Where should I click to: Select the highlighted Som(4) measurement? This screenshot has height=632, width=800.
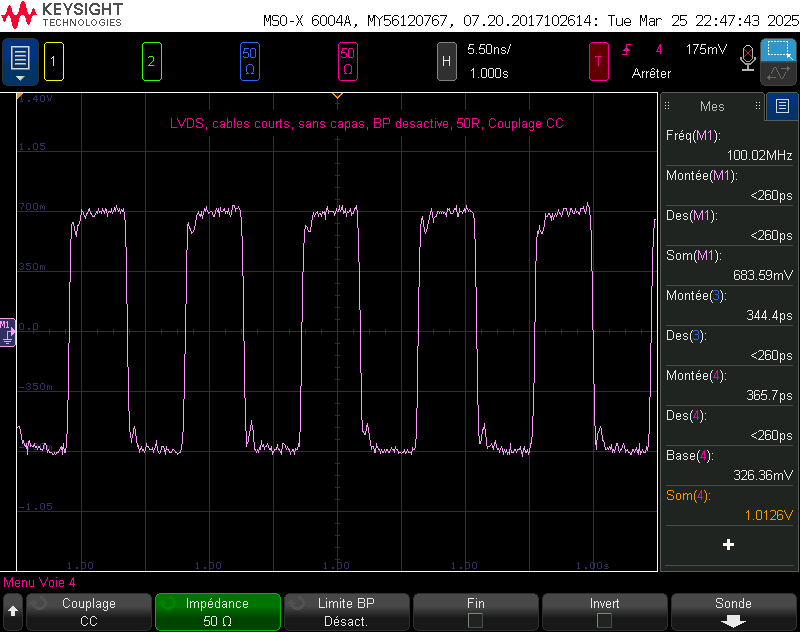point(729,505)
